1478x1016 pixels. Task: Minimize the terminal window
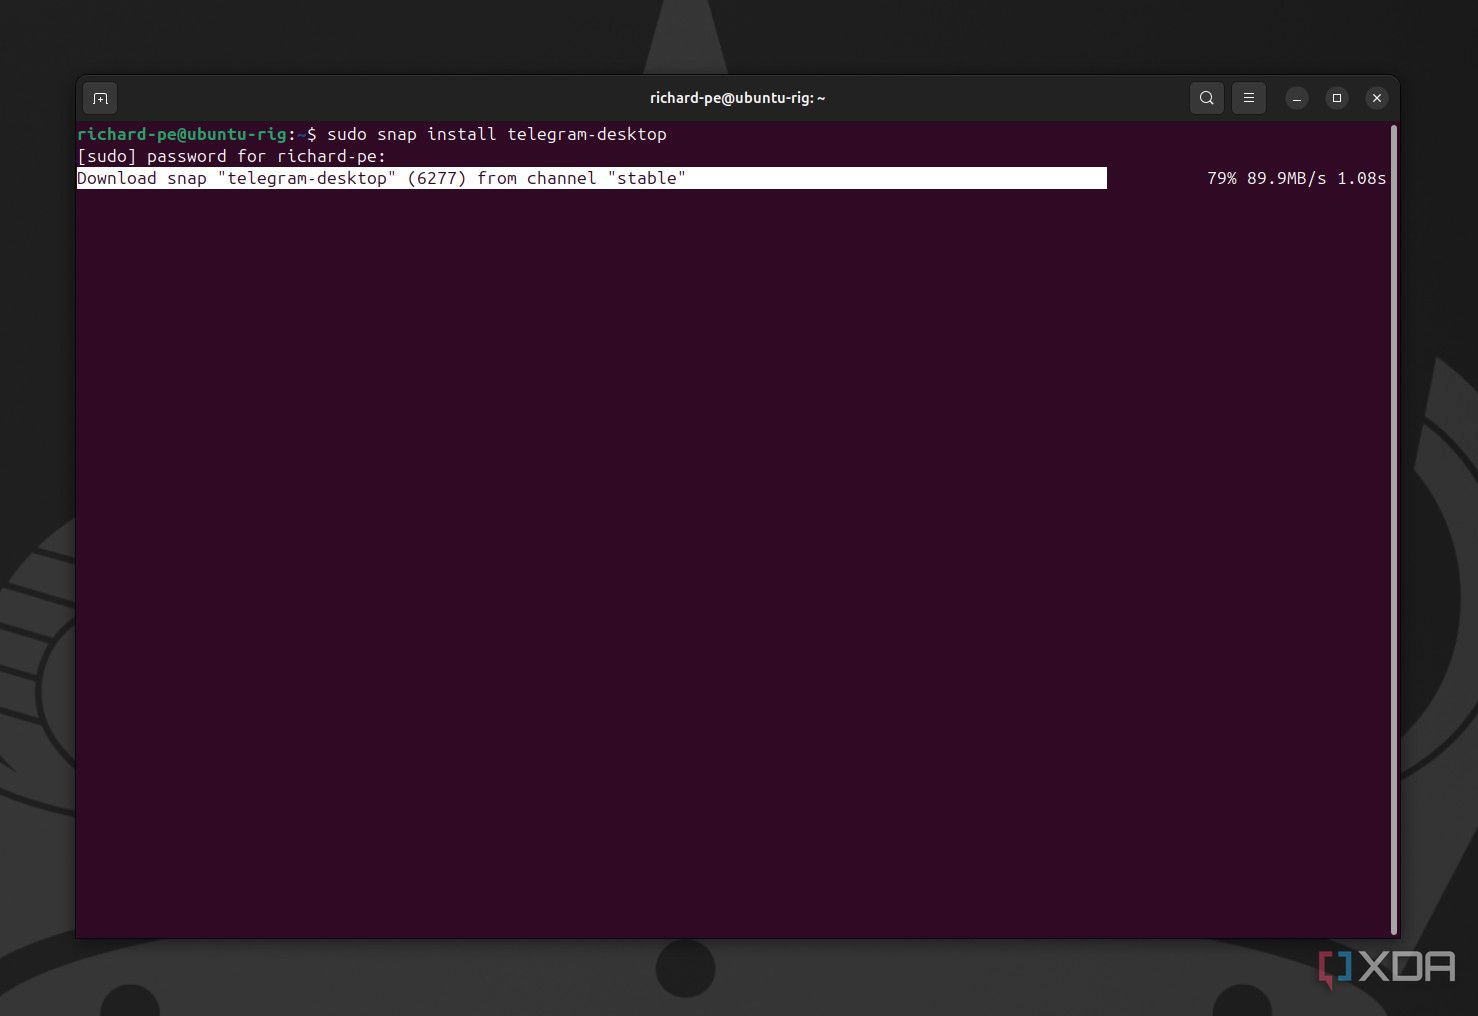pos(1297,98)
